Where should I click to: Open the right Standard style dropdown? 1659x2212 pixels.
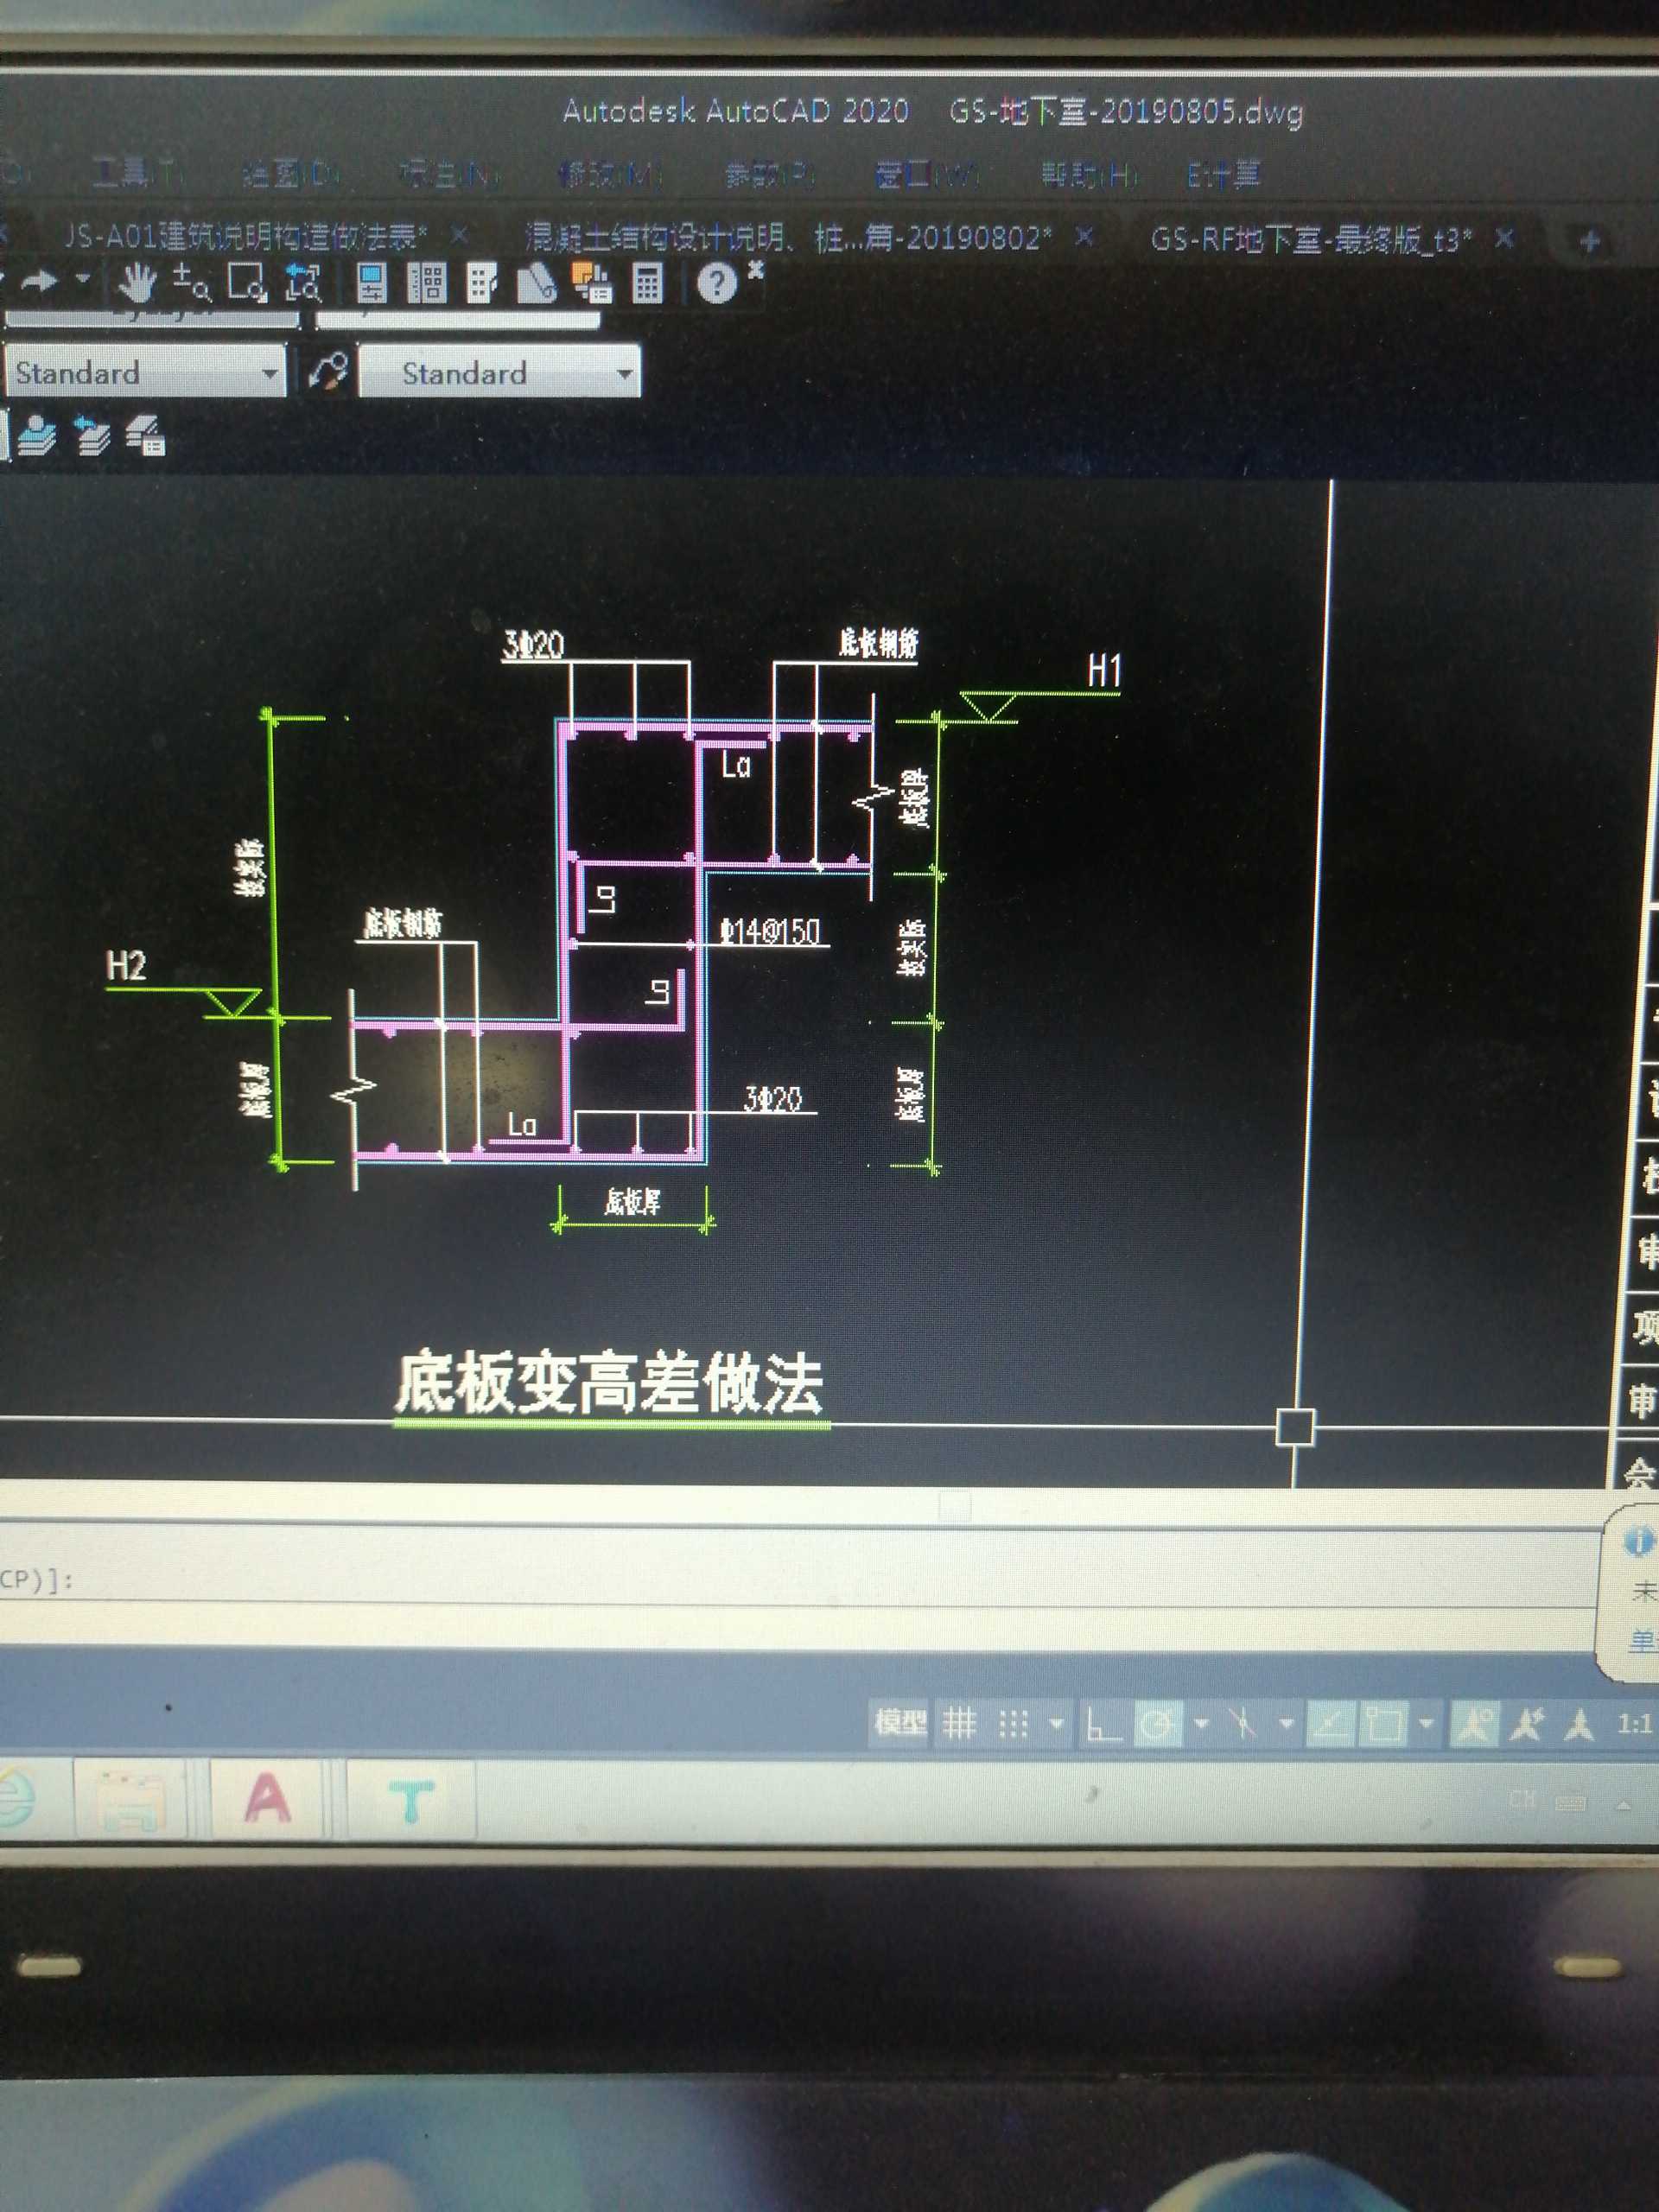625,374
